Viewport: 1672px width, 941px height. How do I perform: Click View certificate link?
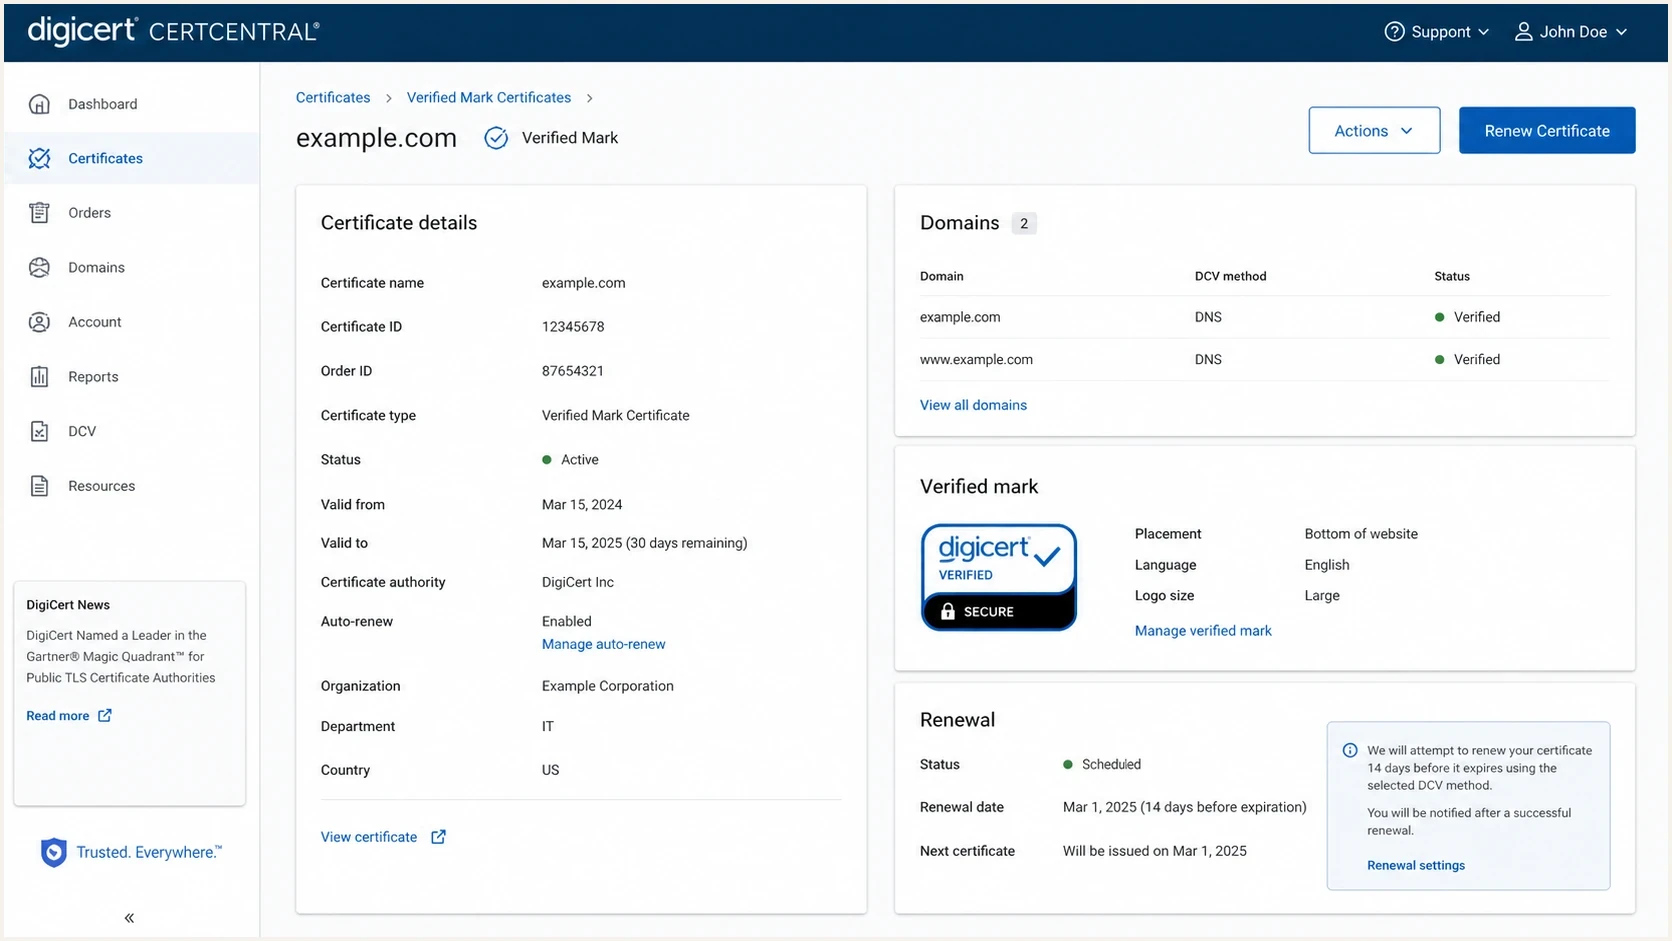point(369,837)
